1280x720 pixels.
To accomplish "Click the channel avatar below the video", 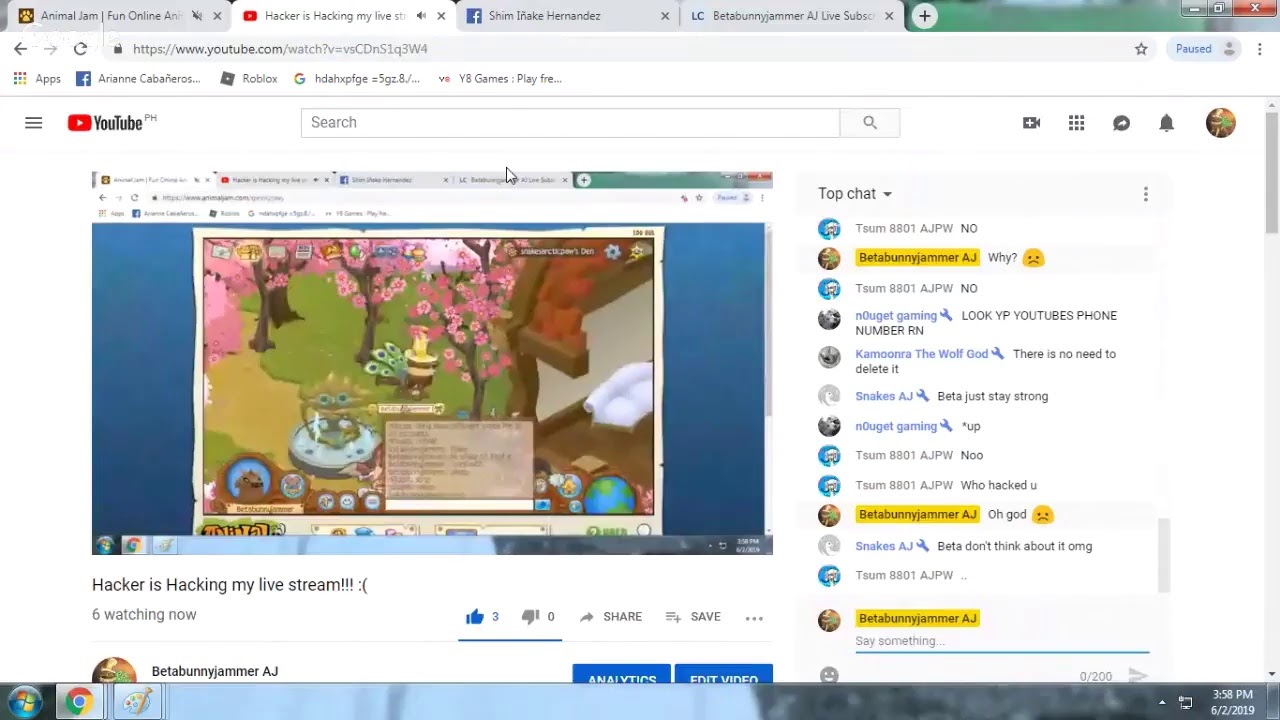I will pos(114,672).
